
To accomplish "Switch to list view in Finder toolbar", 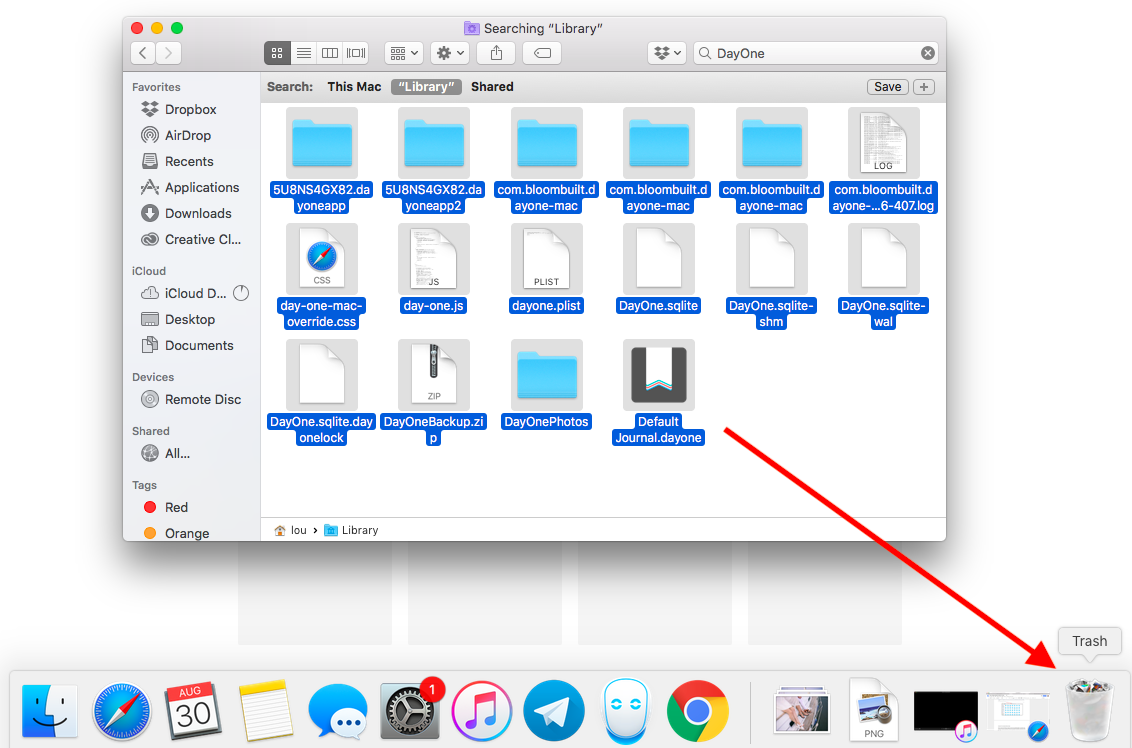I will tap(304, 53).
